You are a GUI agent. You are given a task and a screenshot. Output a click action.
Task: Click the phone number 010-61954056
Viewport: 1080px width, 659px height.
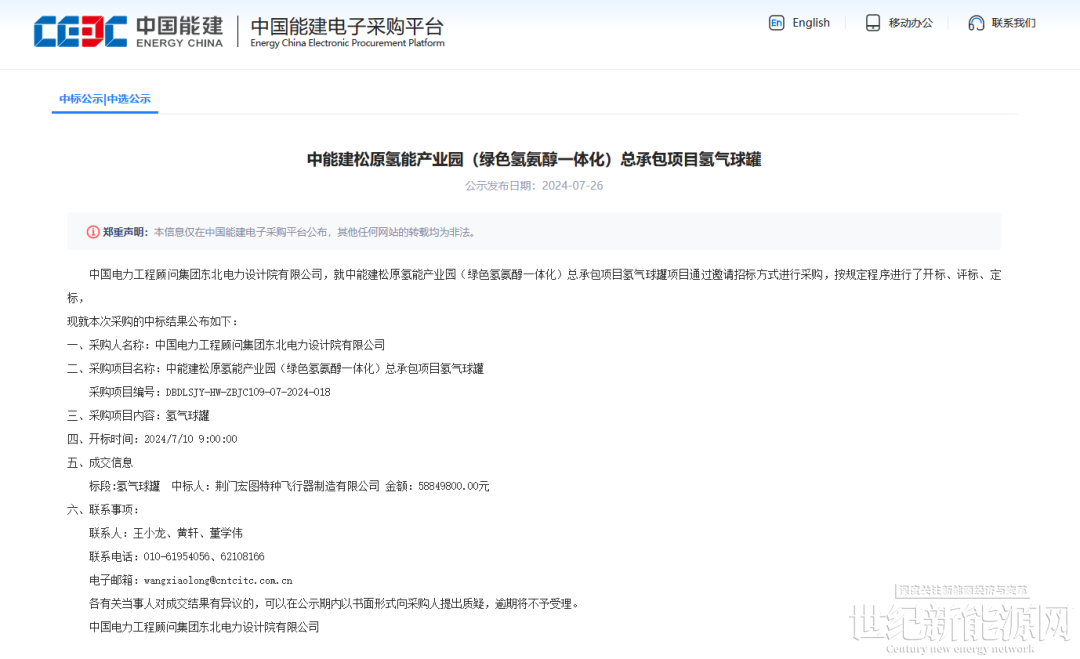point(176,556)
